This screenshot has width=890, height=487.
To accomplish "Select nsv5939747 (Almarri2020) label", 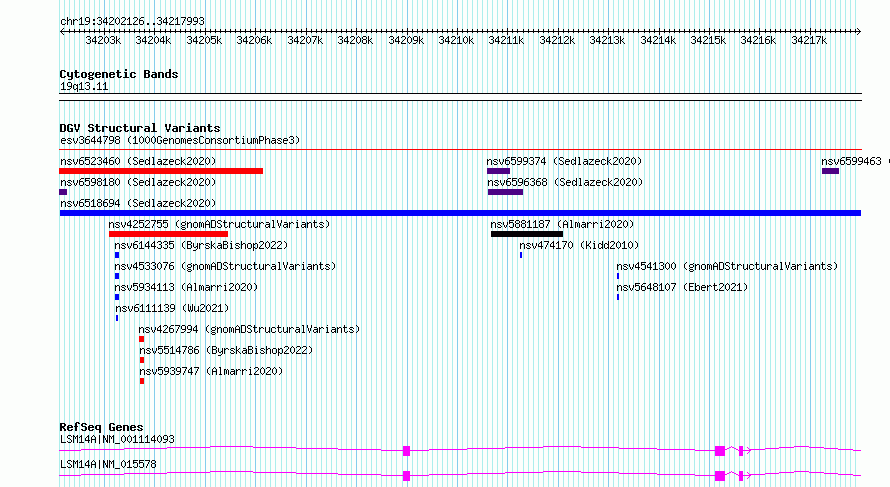I will point(211,371).
